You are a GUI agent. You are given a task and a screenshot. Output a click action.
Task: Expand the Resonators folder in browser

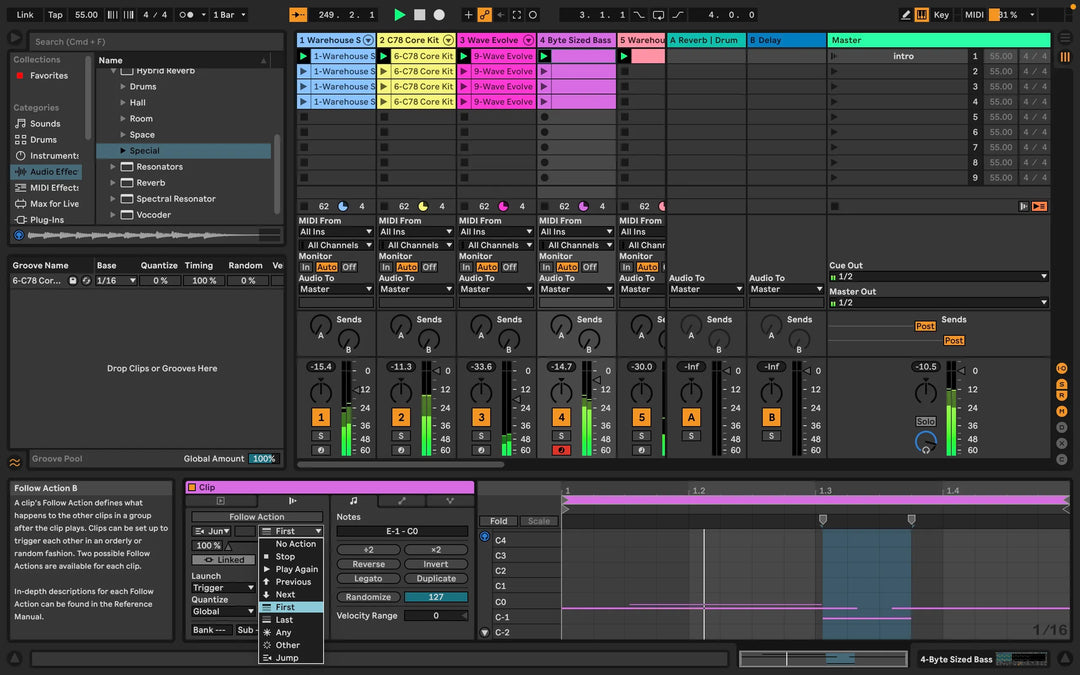(x=114, y=167)
